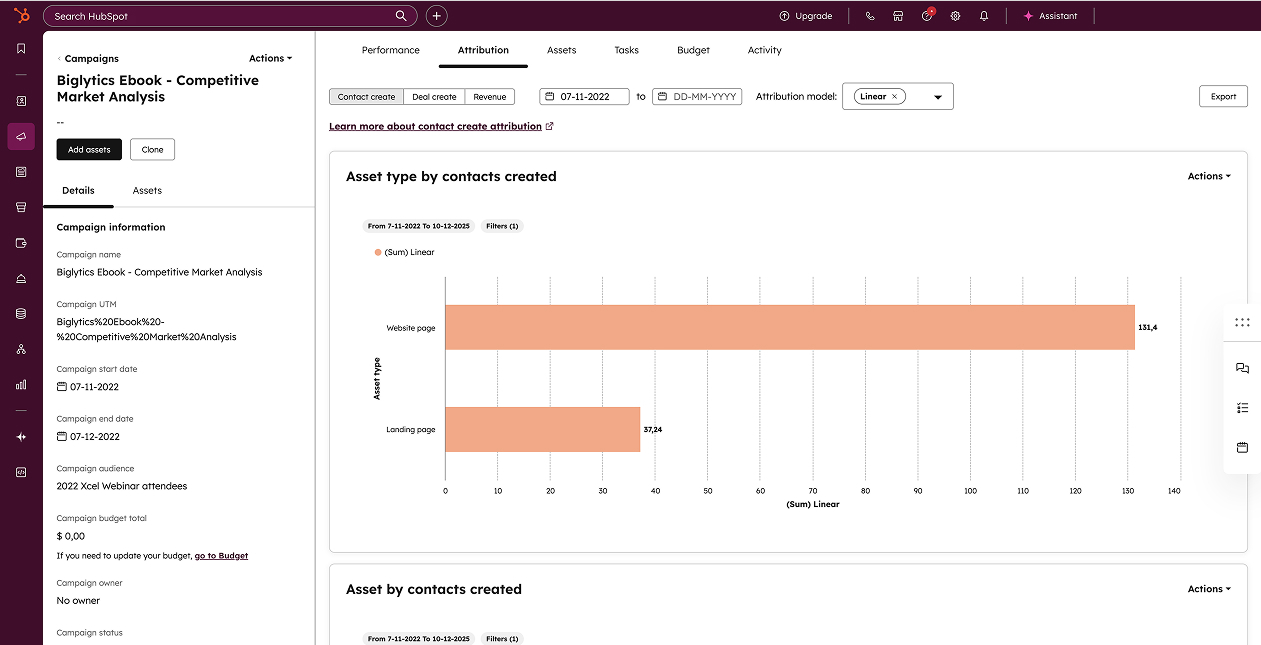Open the Marketing megaphone icon in the sidebar
1261x645 pixels.
[x=21, y=136]
